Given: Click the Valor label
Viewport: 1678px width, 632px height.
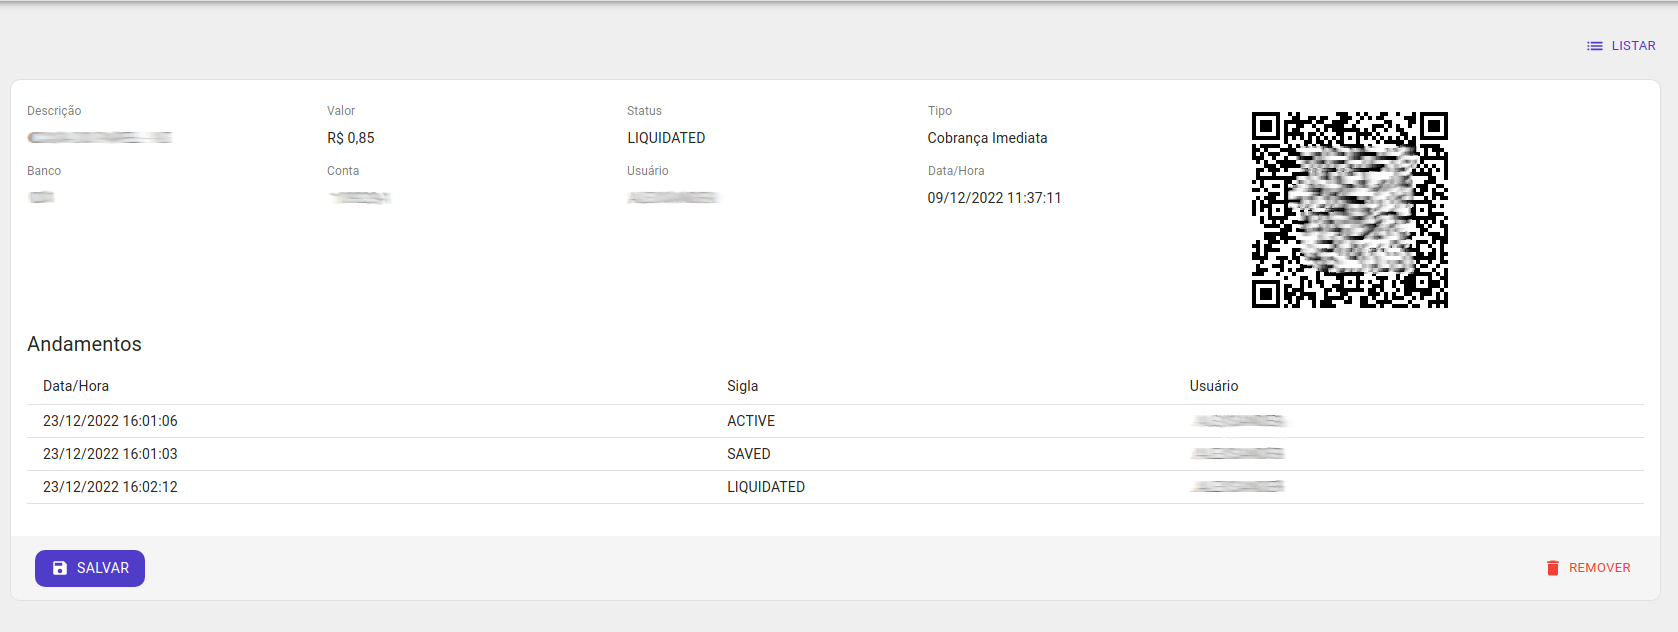Looking at the screenshot, I should click(x=341, y=111).
